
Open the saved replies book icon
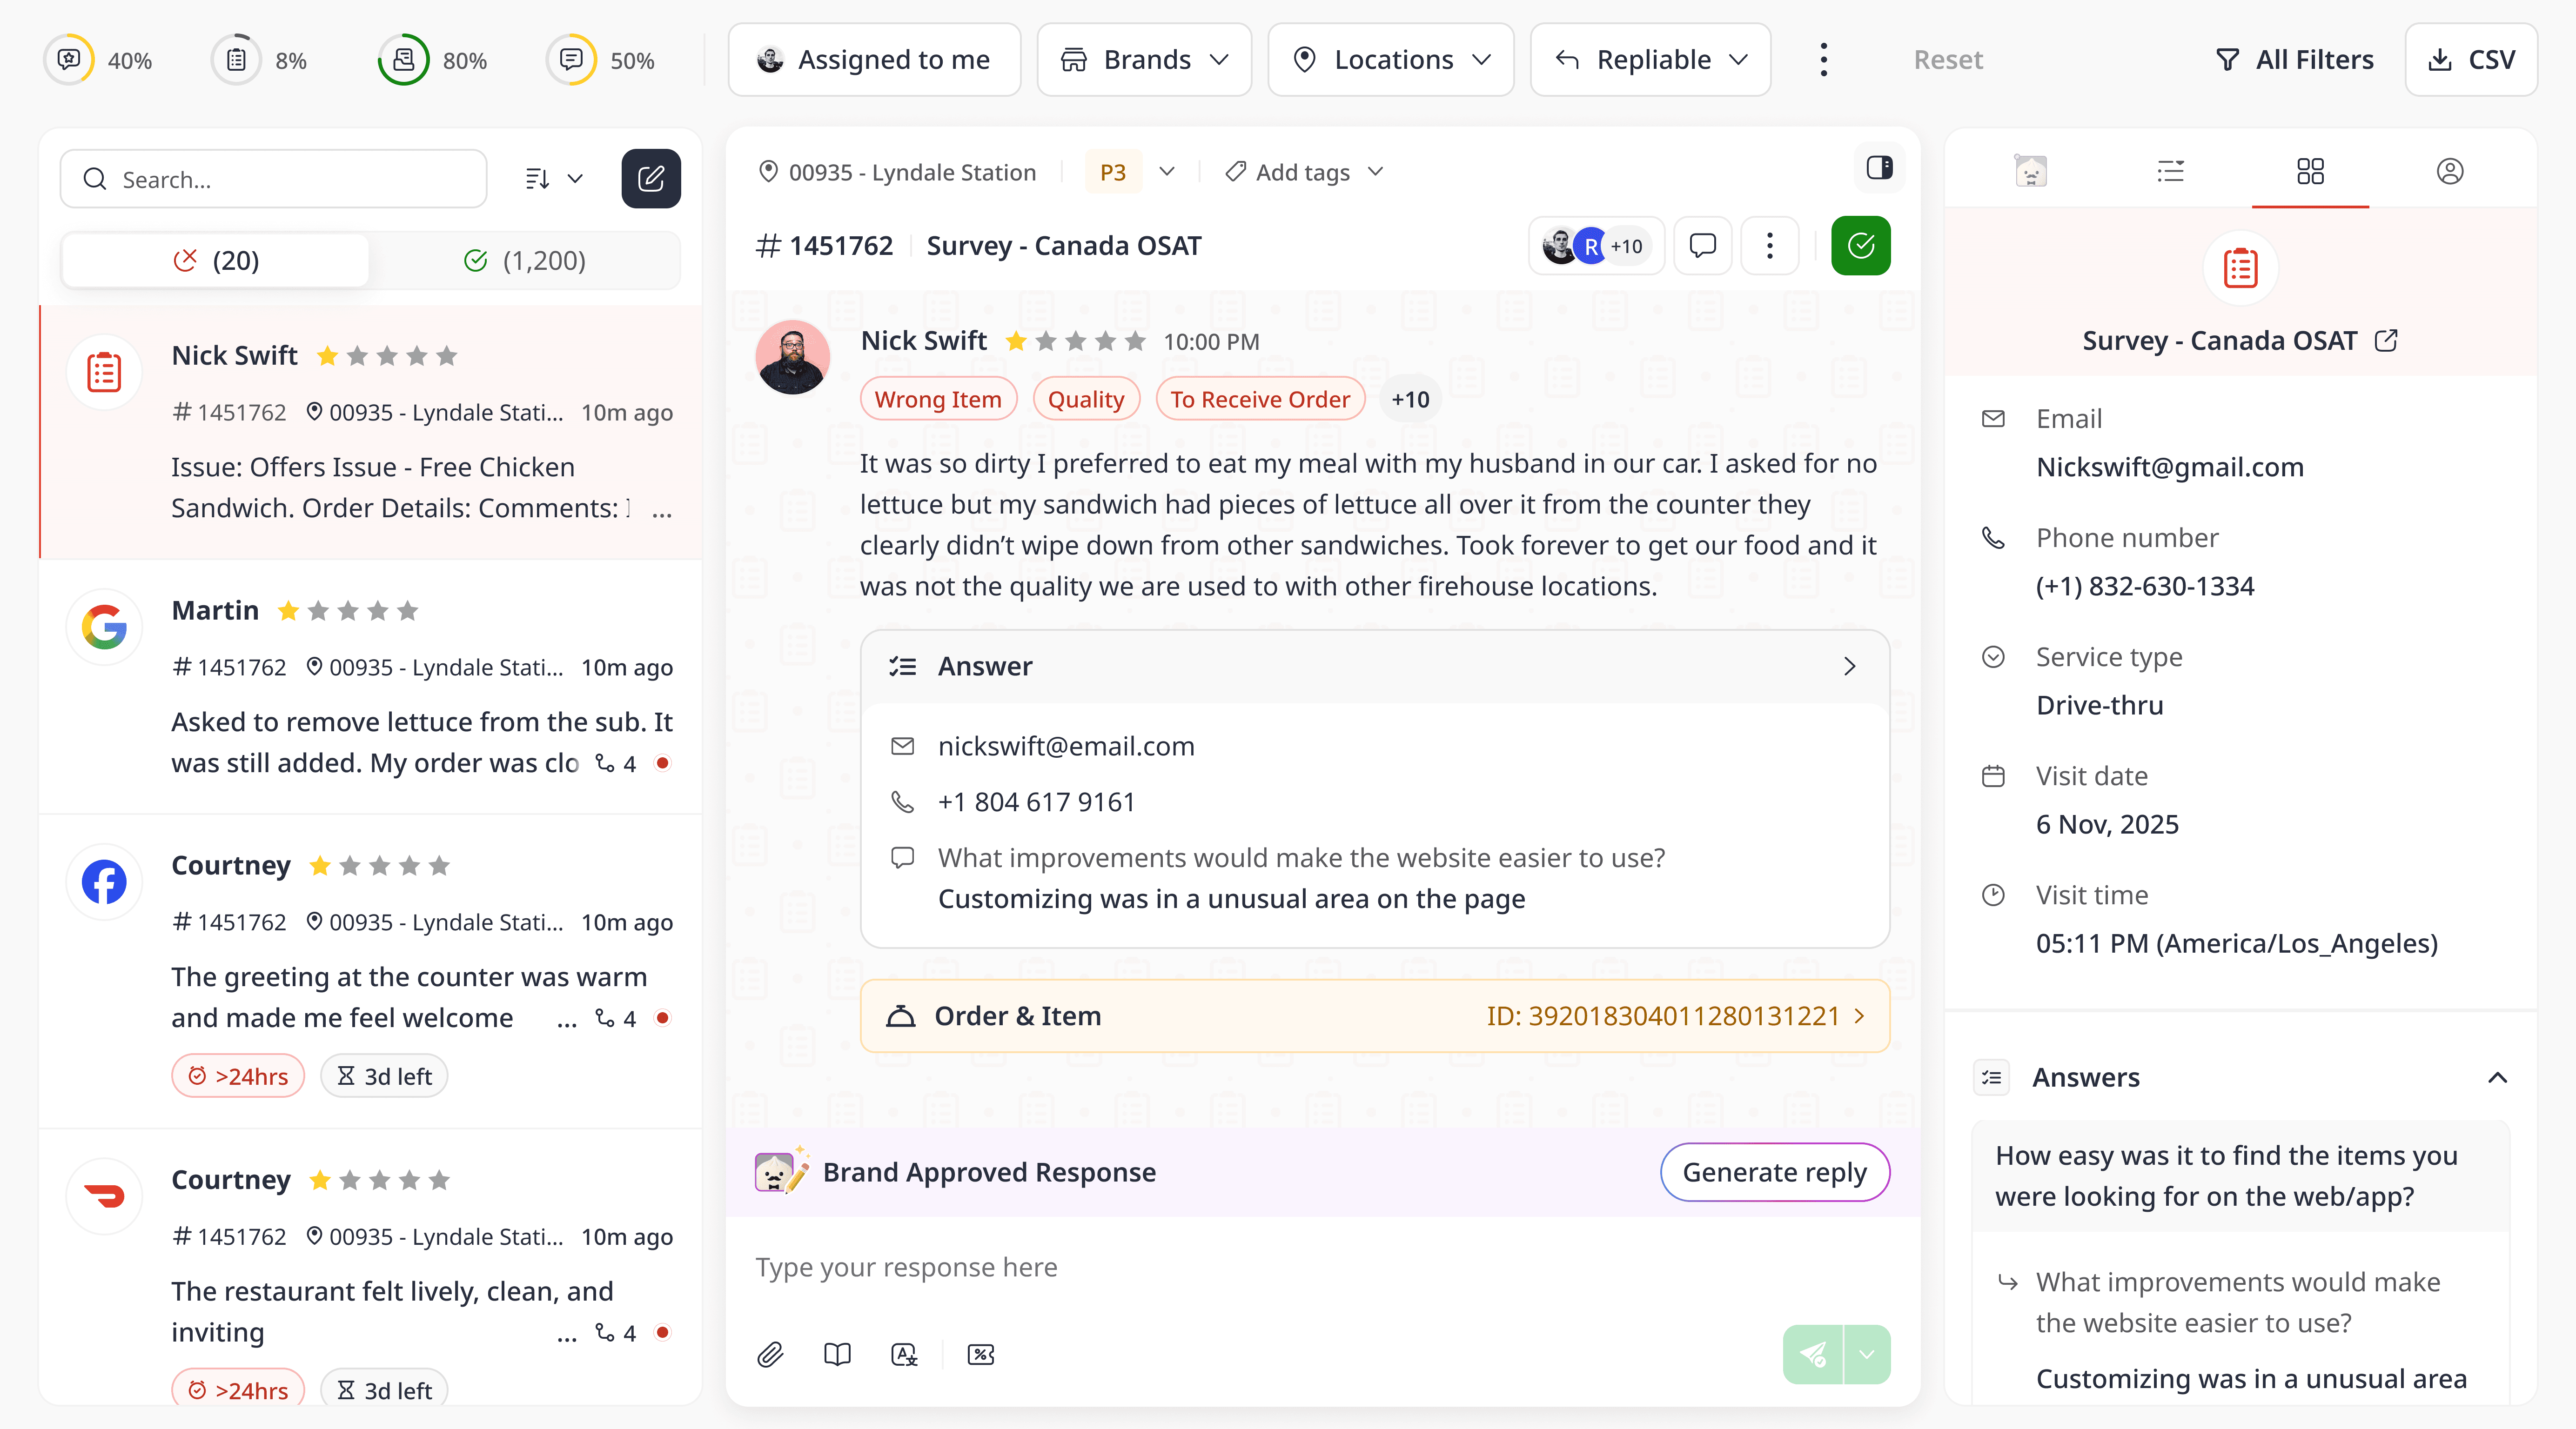coord(837,1355)
